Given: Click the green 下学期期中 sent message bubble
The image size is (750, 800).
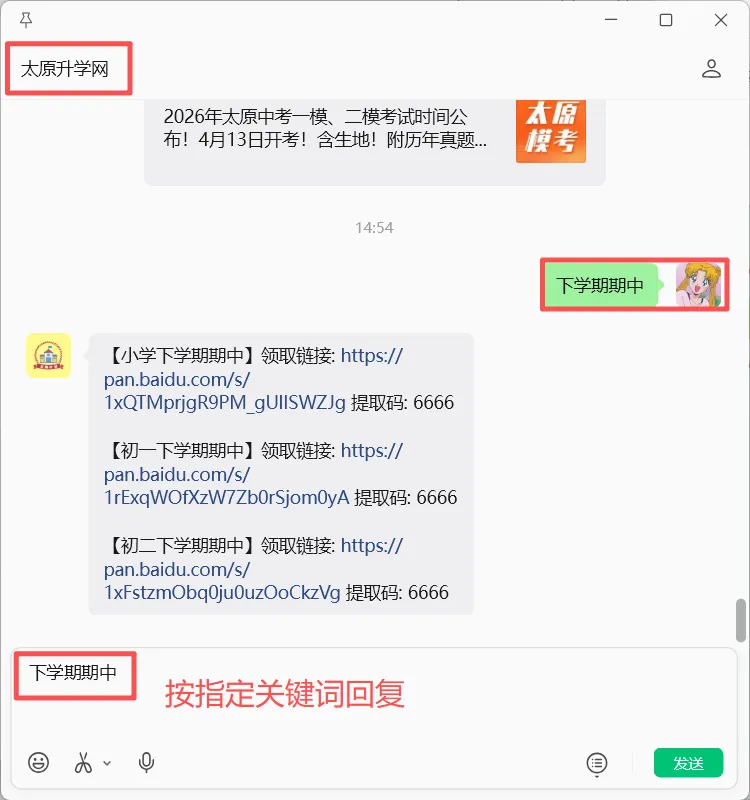Looking at the screenshot, I should click(601, 285).
